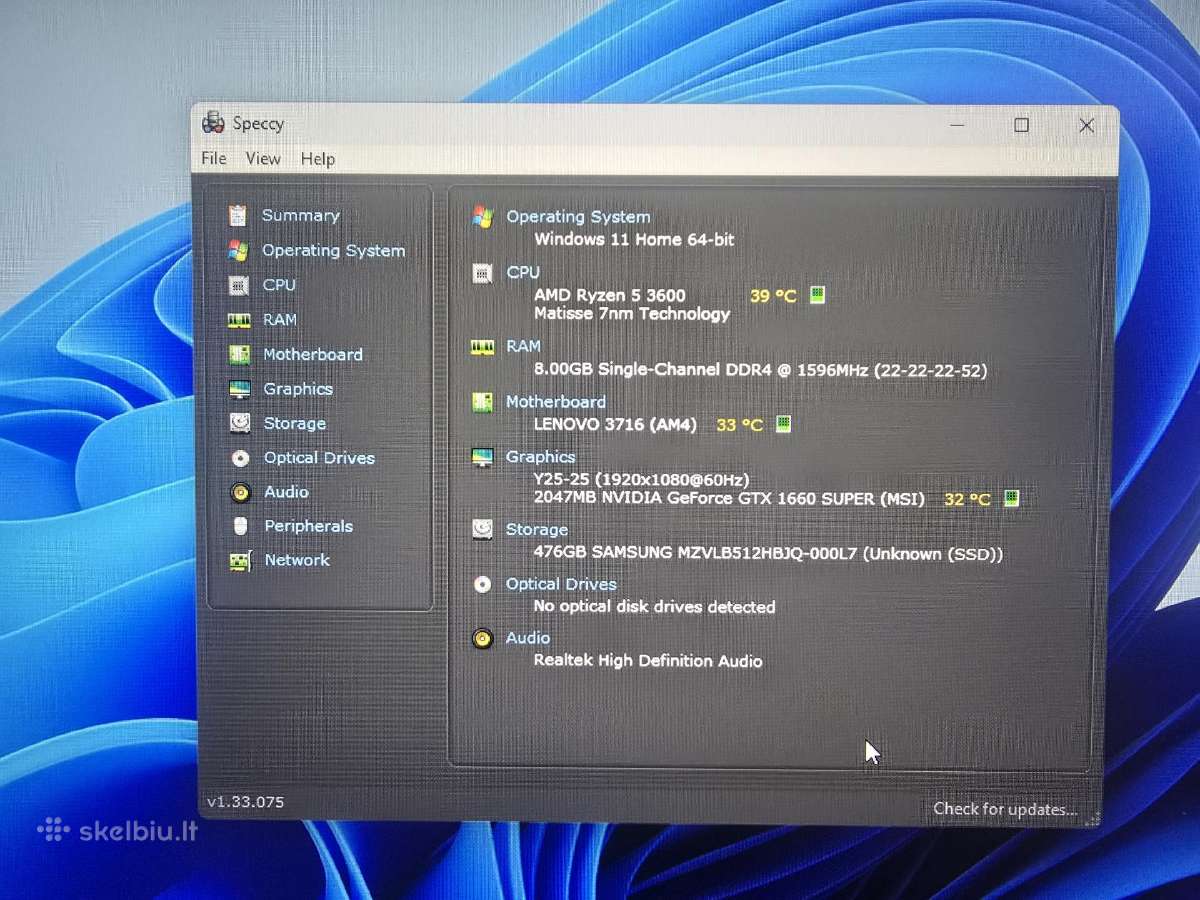Open the View menu
1200x900 pixels.
tap(263, 158)
